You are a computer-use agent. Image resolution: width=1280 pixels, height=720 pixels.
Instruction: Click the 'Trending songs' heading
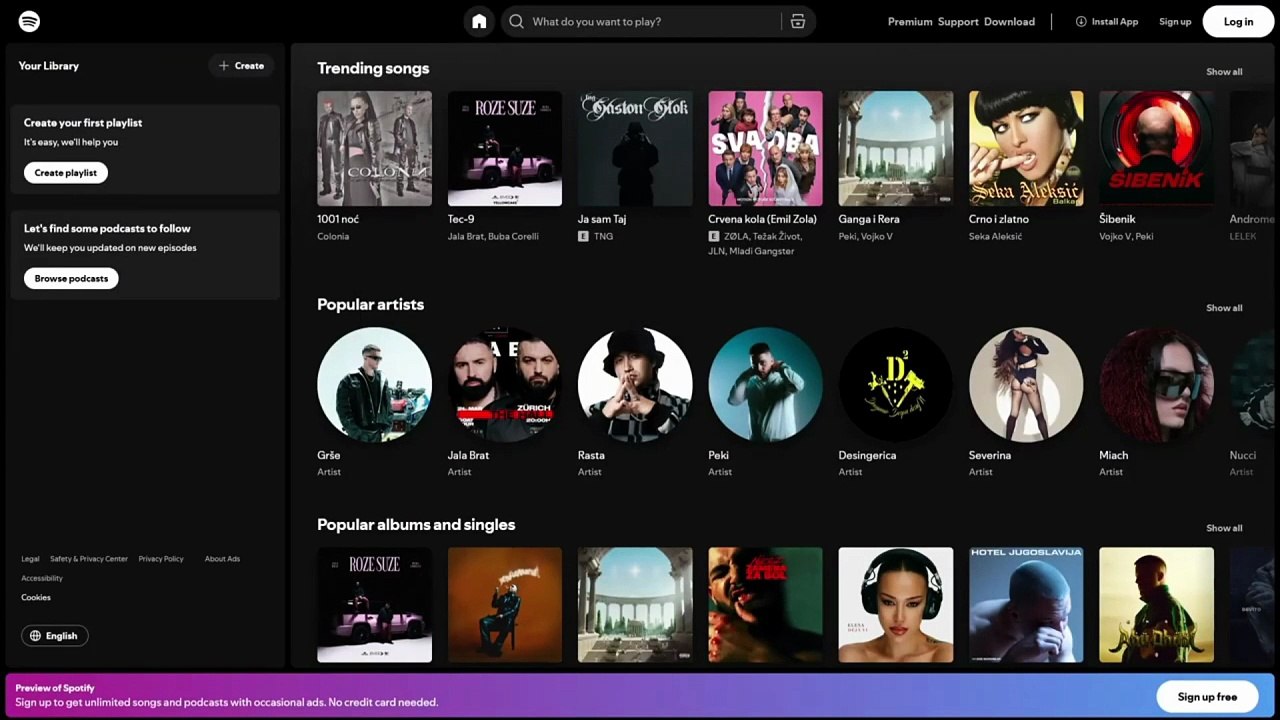[x=373, y=68]
